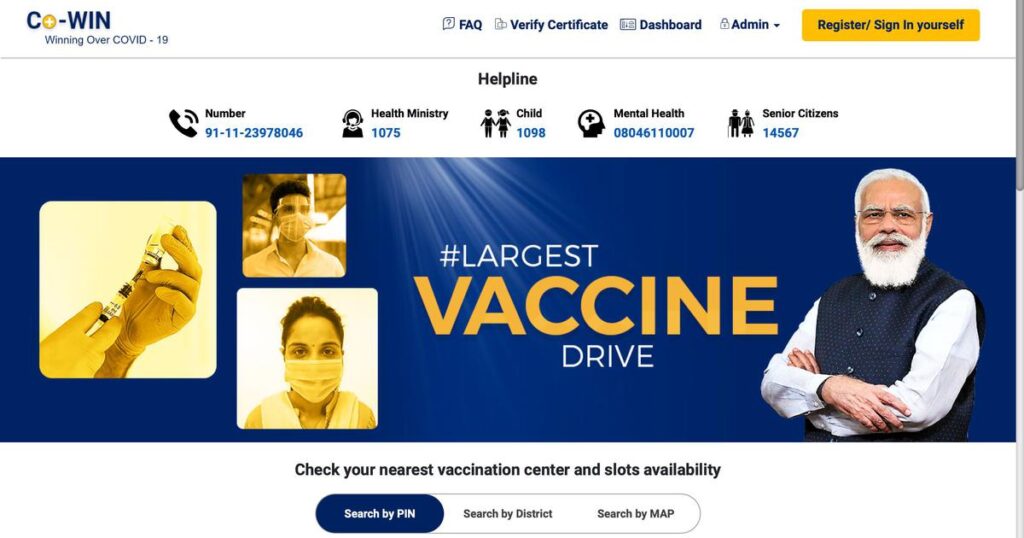Click the Senior Citizens icon
Viewport: 1024px width, 538px height.
pos(741,123)
